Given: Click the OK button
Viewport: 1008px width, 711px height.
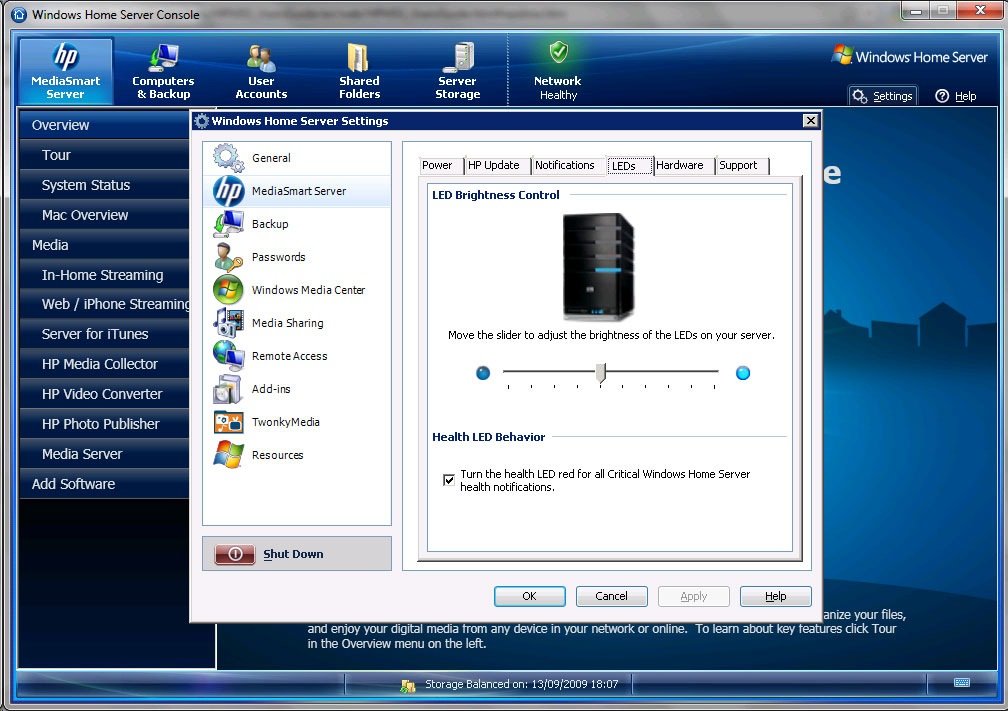Looking at the screenshot, I should coord(530,597).
